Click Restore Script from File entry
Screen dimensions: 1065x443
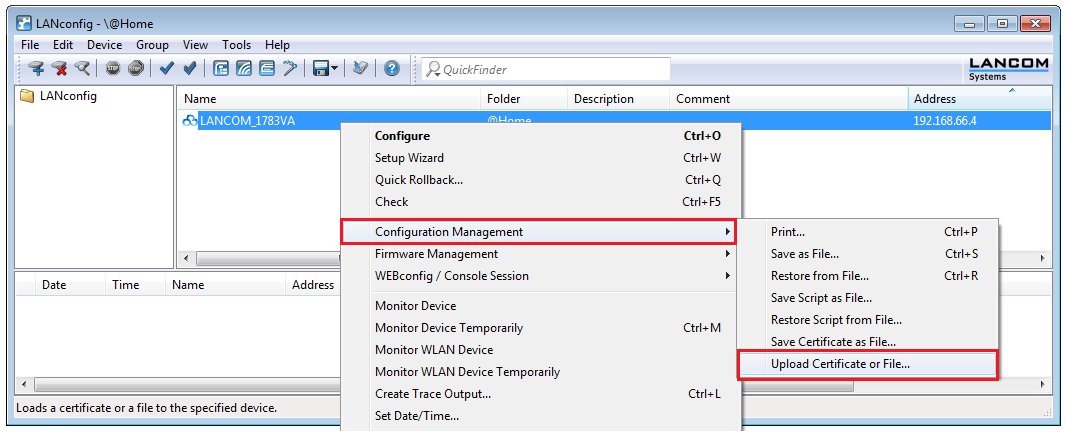836,320
